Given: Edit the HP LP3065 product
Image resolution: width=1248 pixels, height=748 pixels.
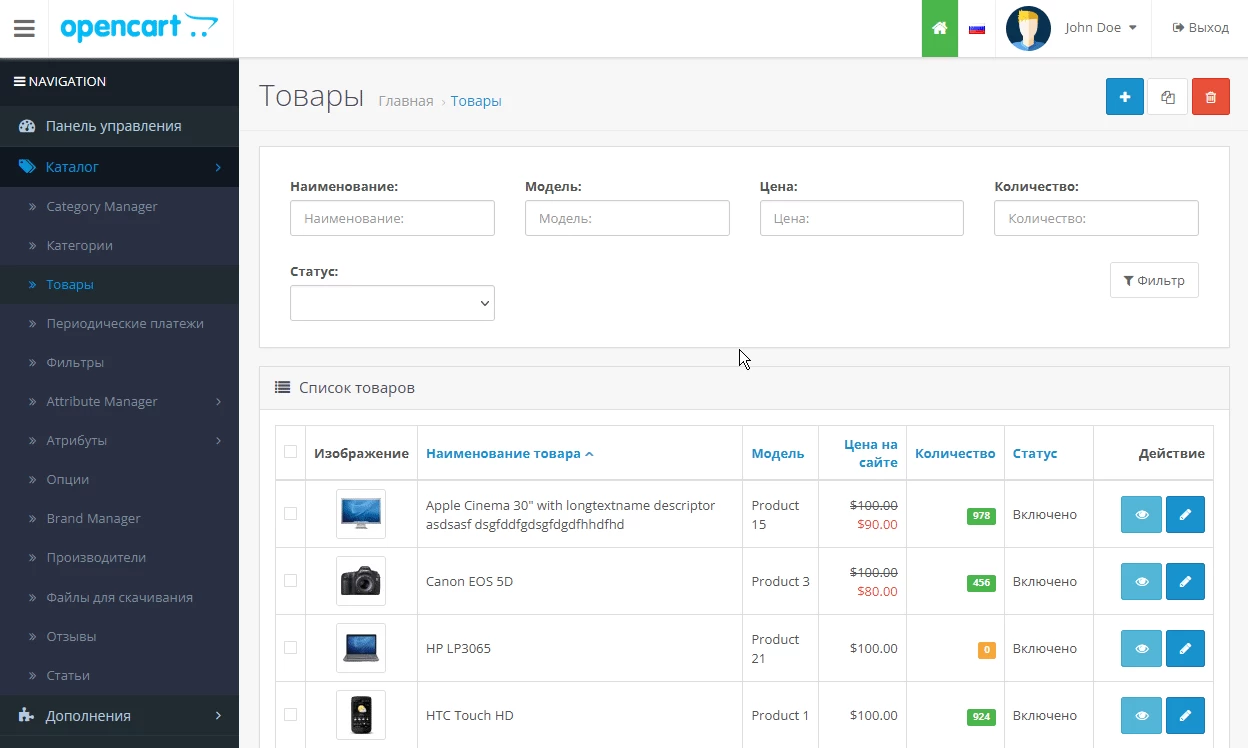Looking at the screenshot, I should pos(1185,648).
